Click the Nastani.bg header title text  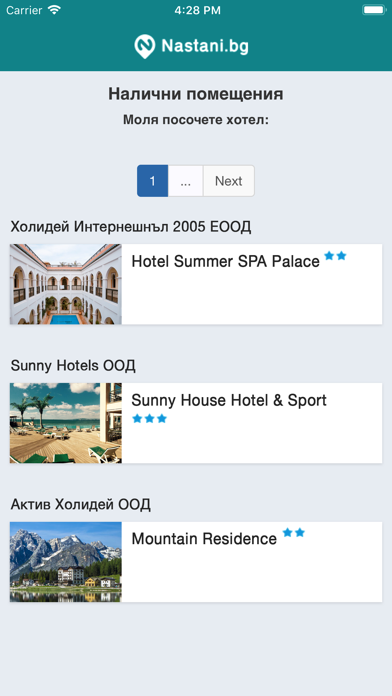205,46
